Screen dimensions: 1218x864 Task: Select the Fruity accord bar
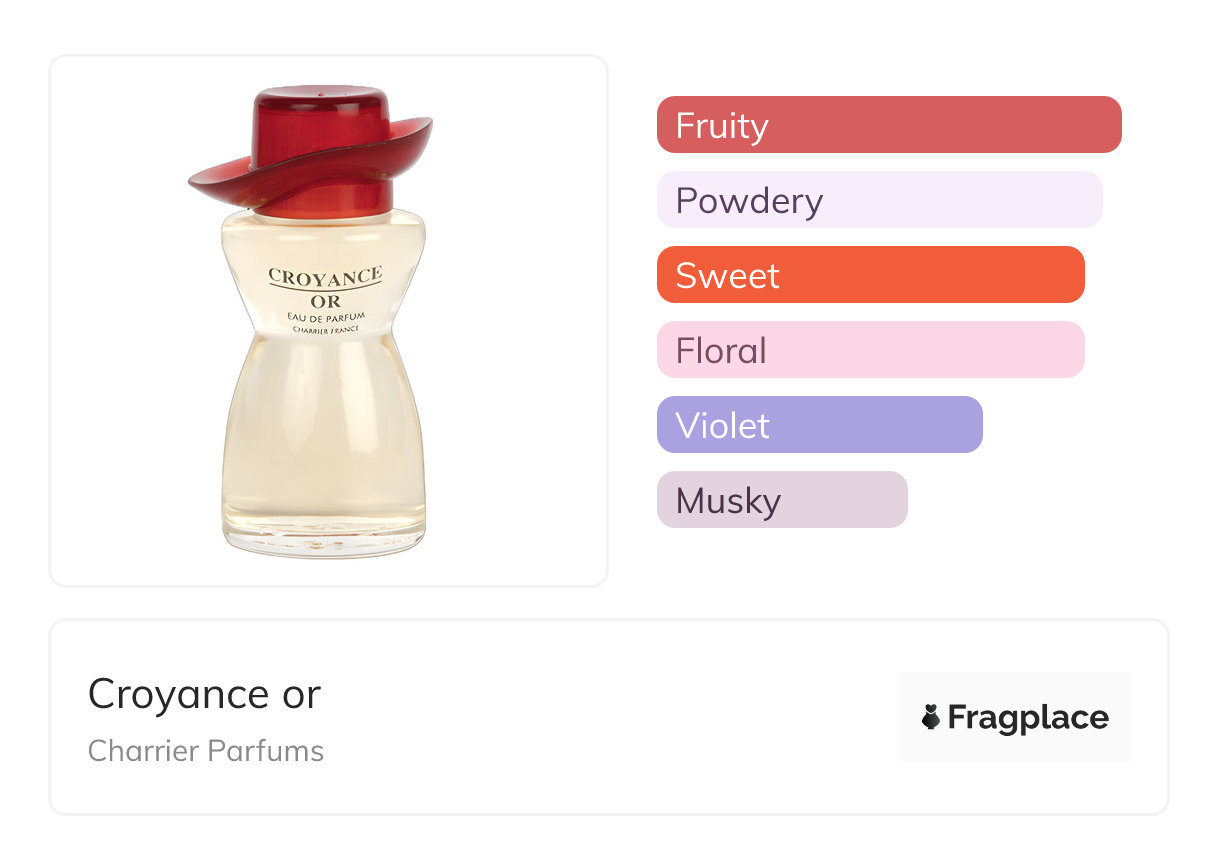888,125
